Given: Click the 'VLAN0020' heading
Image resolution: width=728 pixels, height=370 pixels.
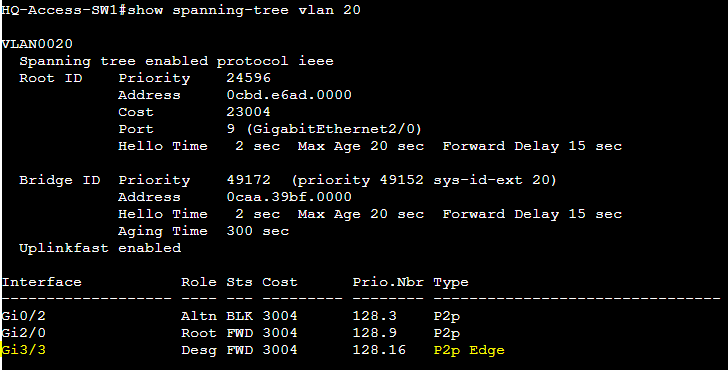Looking at the screenshot, I should point(37,44).
